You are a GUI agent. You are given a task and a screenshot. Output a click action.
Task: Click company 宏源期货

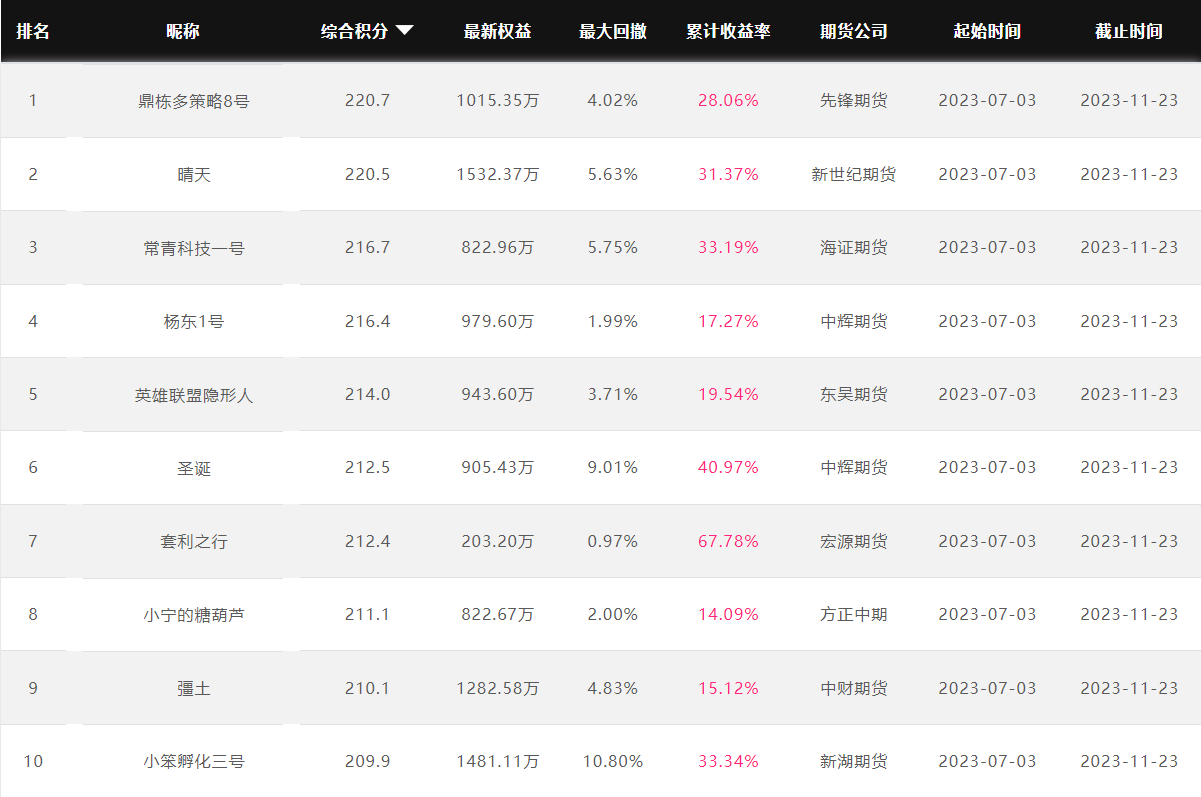(853, 541)
